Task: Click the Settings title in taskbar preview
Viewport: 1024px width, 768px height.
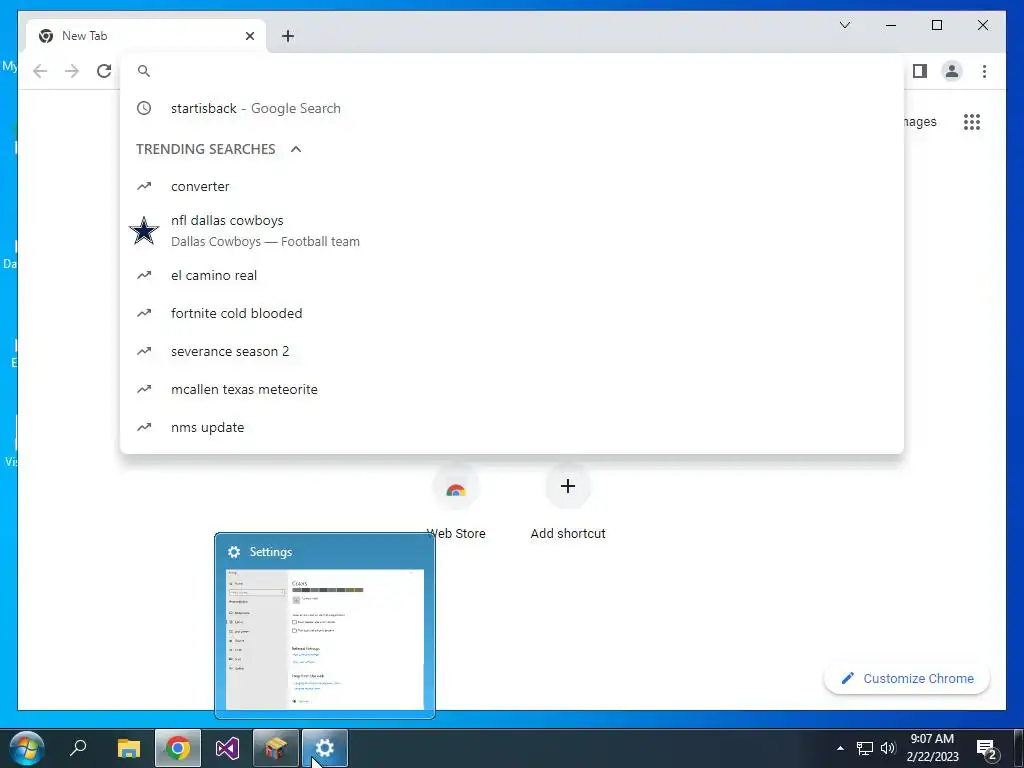Action: coord(270,552)
